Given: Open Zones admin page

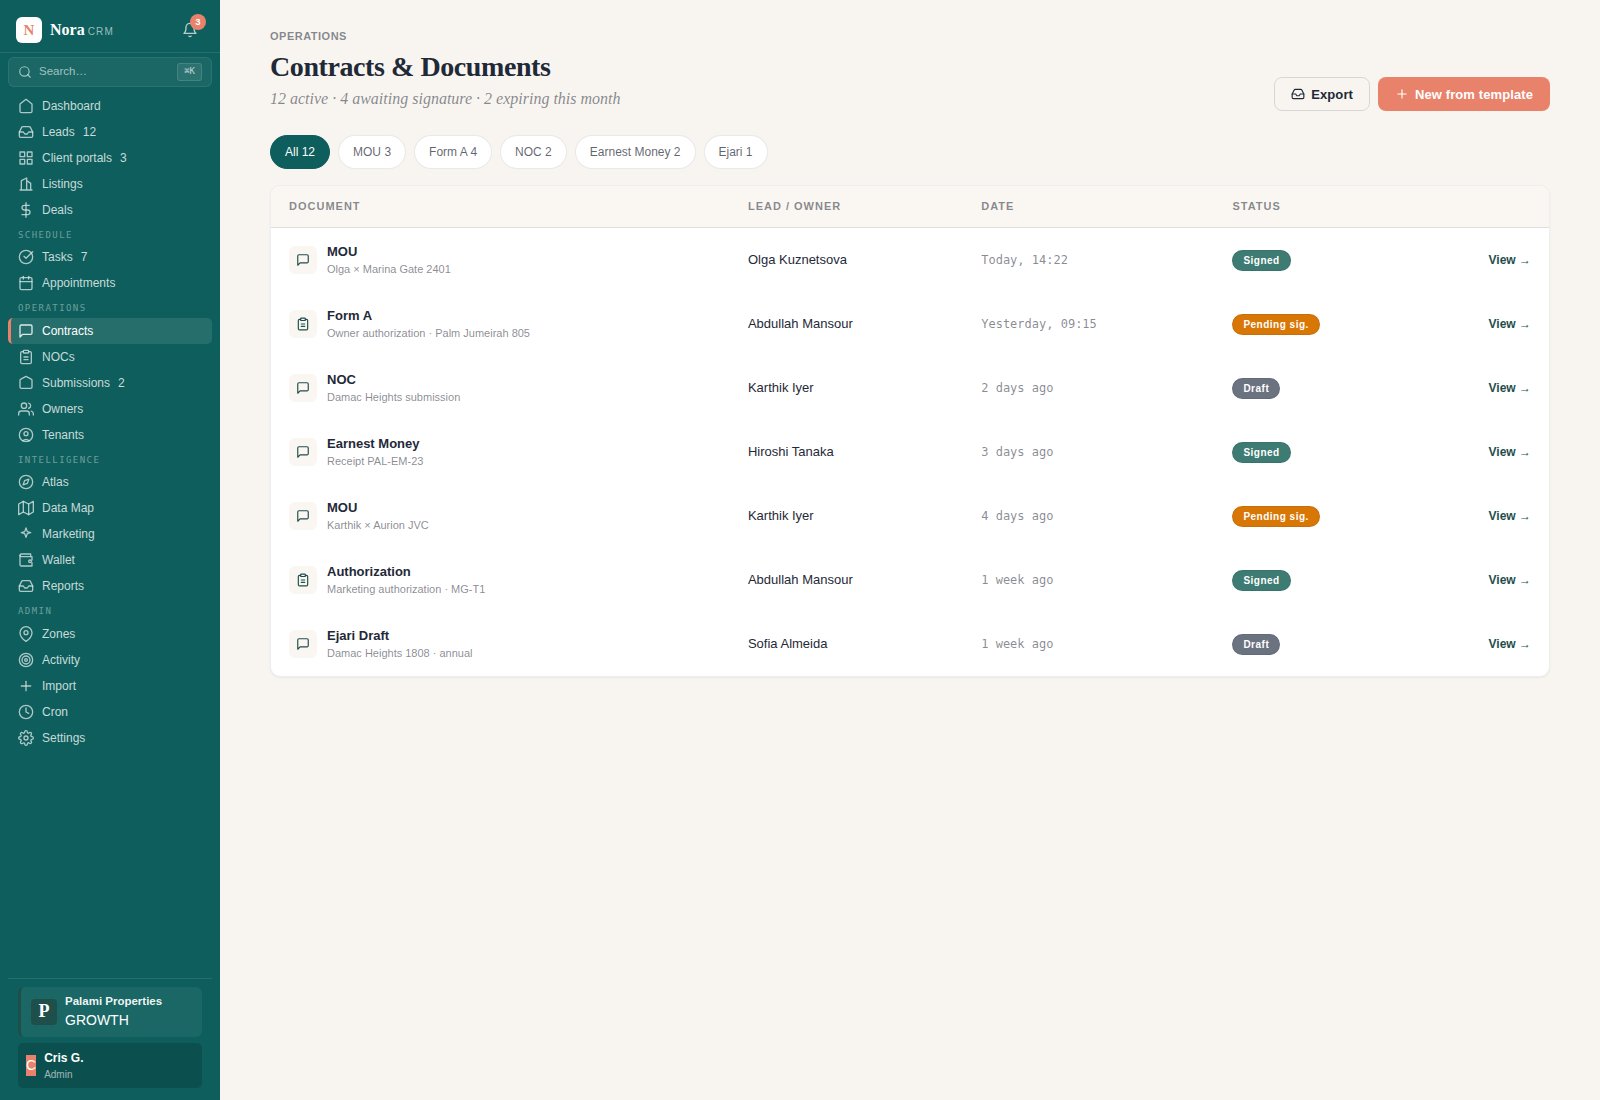Looking at the screenshot, I should point(110,634).
